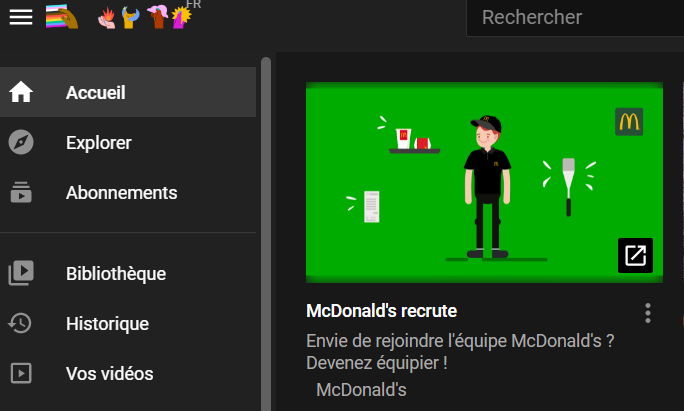Open Abonnements in the sidebar
This screenshot has width=684, height=411.
click(x=128, y=192)
